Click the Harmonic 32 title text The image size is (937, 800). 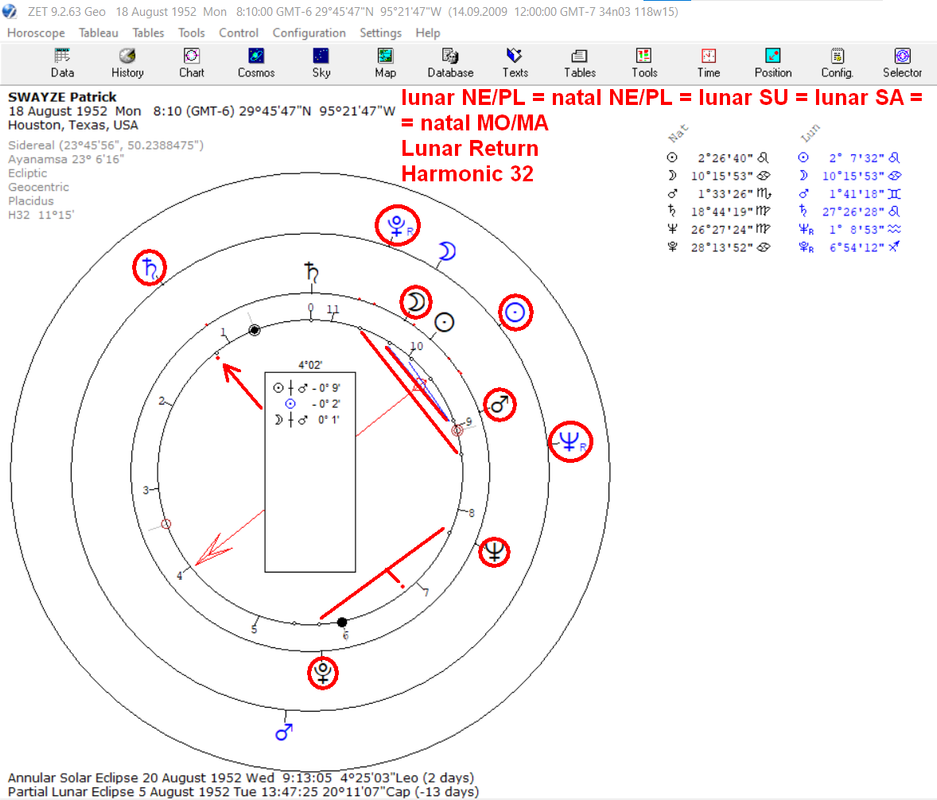tap(467, 174)
